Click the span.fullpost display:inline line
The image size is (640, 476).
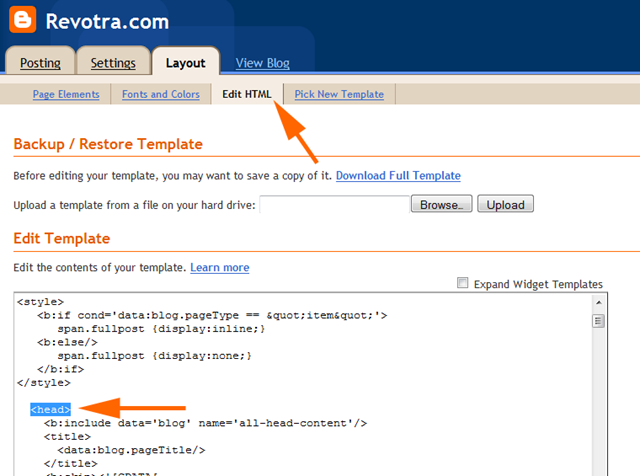pos(161,329)
